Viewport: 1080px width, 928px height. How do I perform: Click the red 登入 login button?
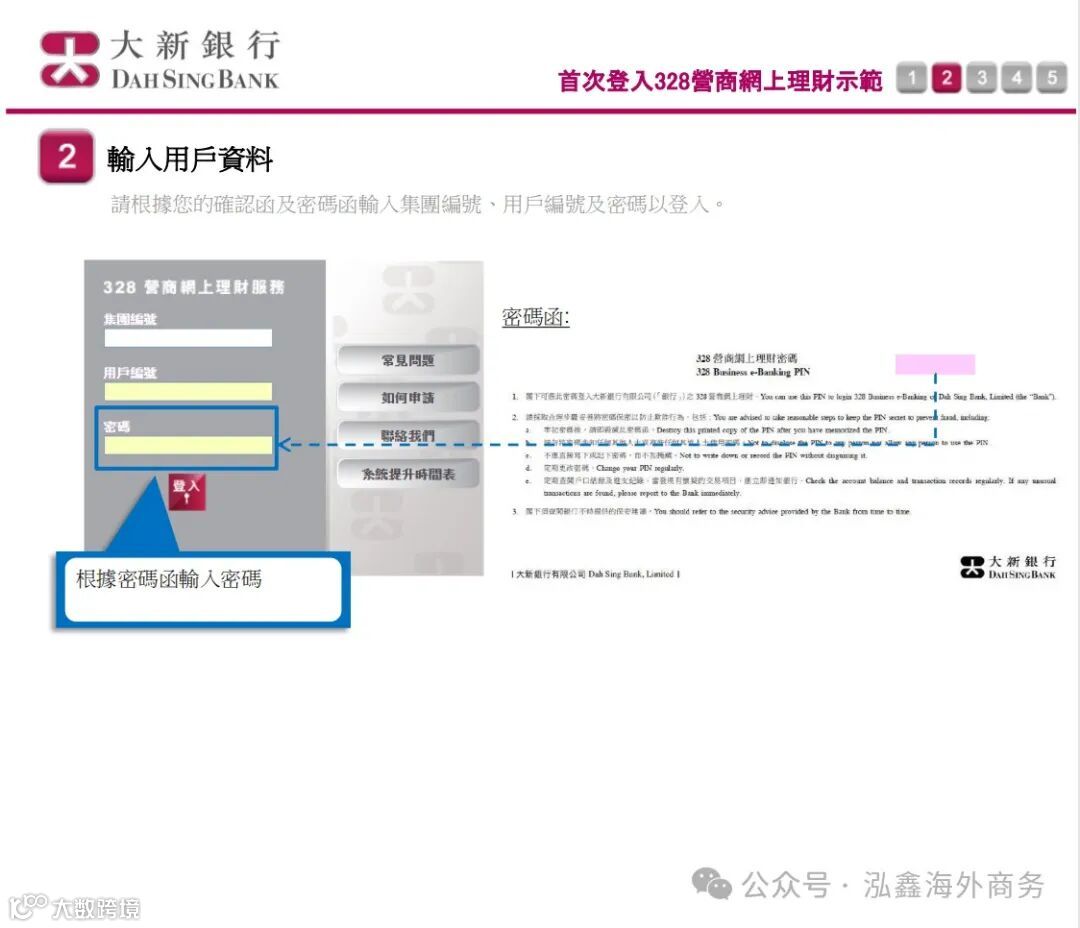click(187, 492)
